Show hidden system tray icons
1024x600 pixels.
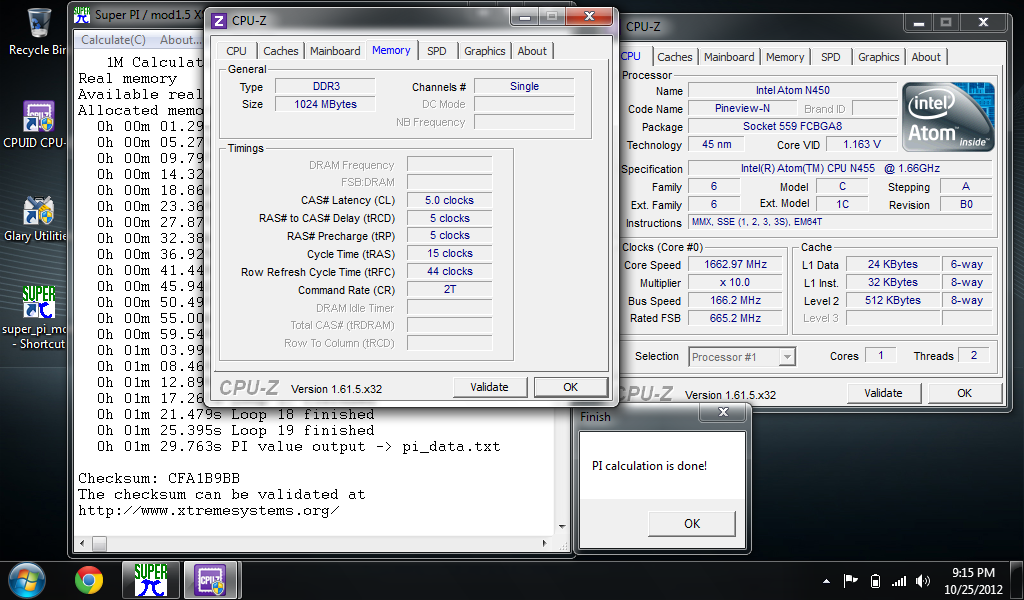[x=827, y=580]
